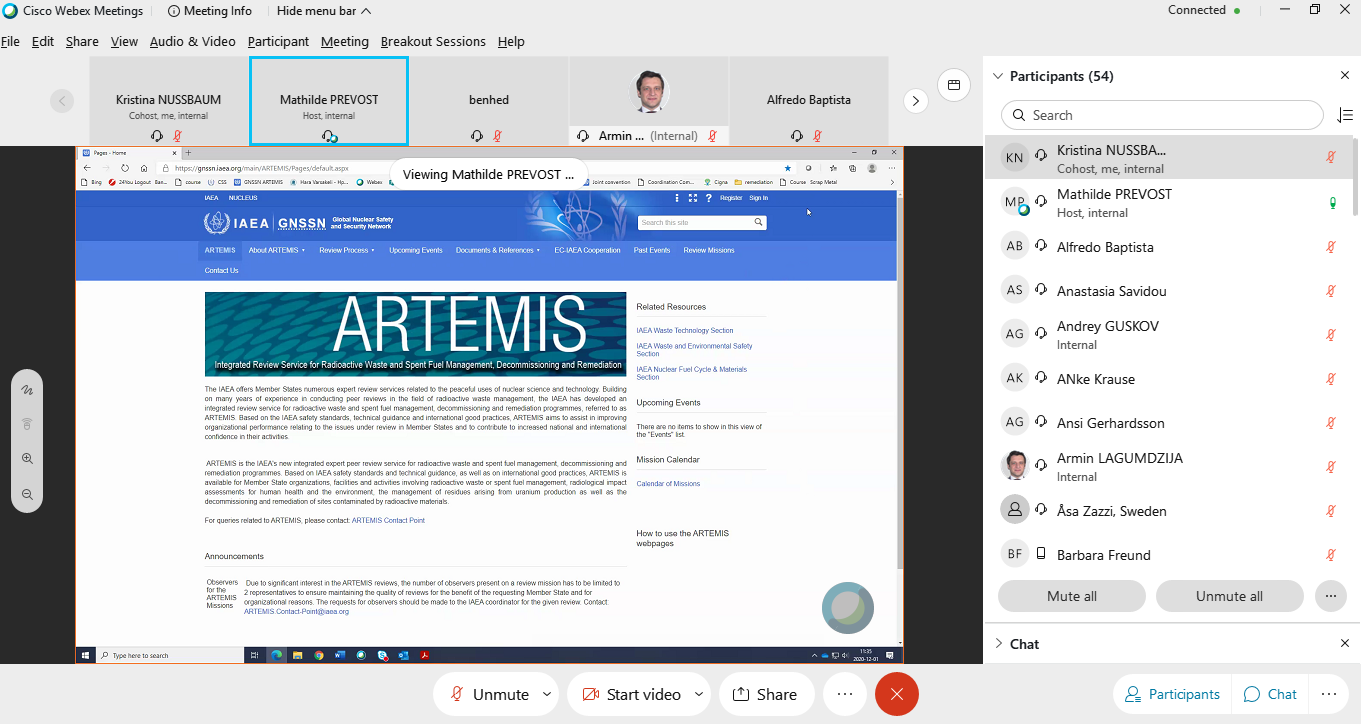Select the annotation pen tool
The height and width of the screenshot is (724, 1361).
pyautogui.click(x=27, y=390)
